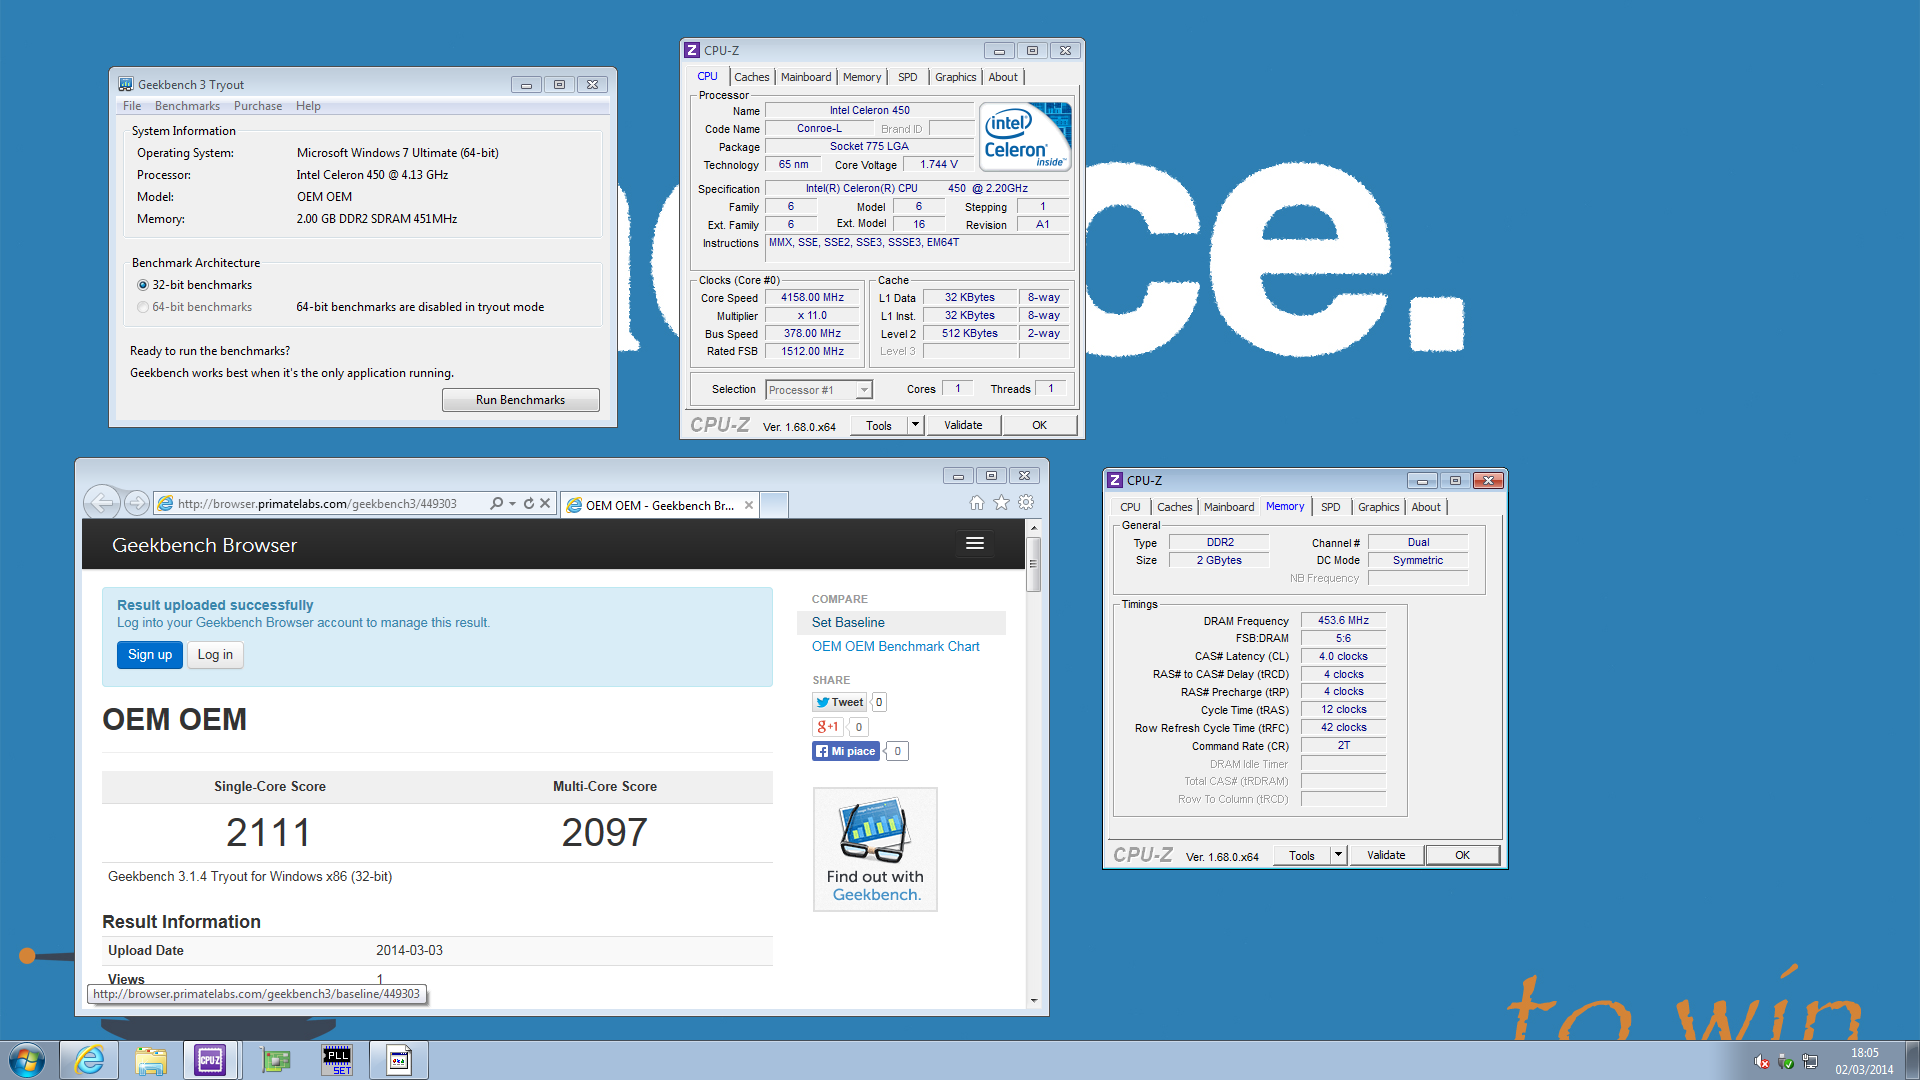Switch to Caches tab in top CPU-Z
Viewport: 1920px width, 1080px height.
pyautogui.click(x=751, y=77)
